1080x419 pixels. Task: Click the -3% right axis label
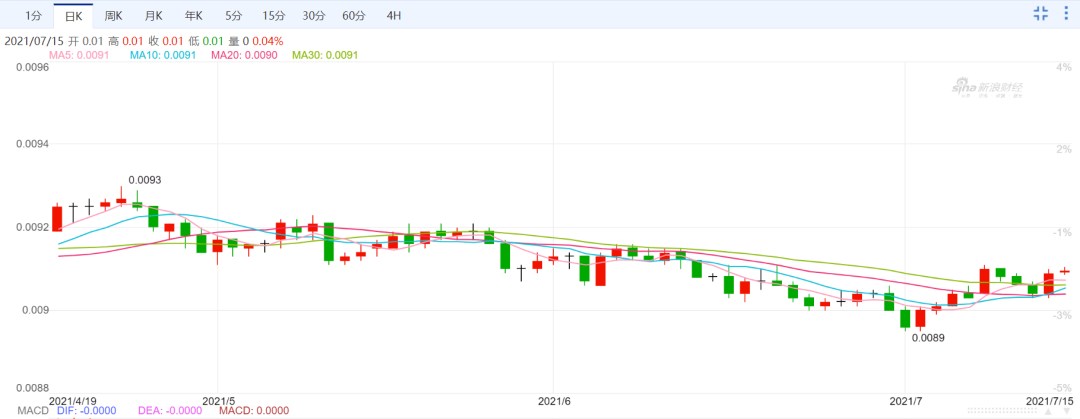(1061, 314)
